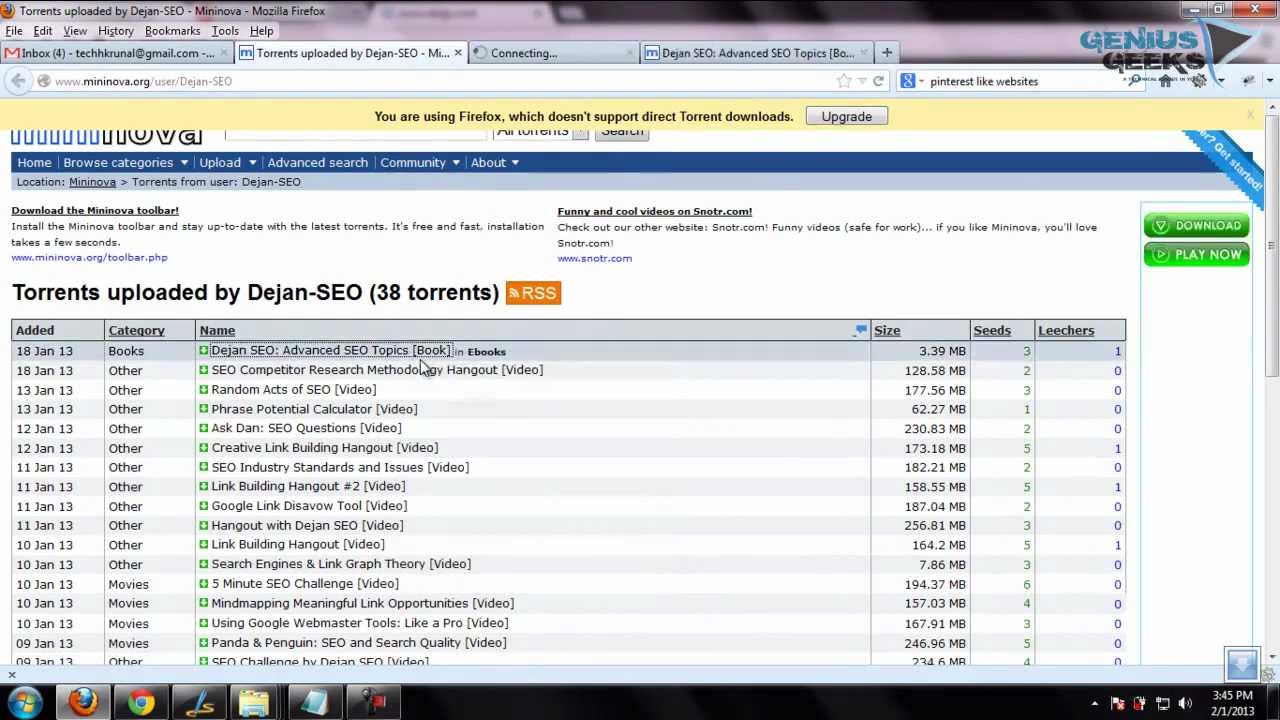The width and height of the screenshot is (1280, 720).
Task: Open the Edit menu
Action: tap(43, 31)
